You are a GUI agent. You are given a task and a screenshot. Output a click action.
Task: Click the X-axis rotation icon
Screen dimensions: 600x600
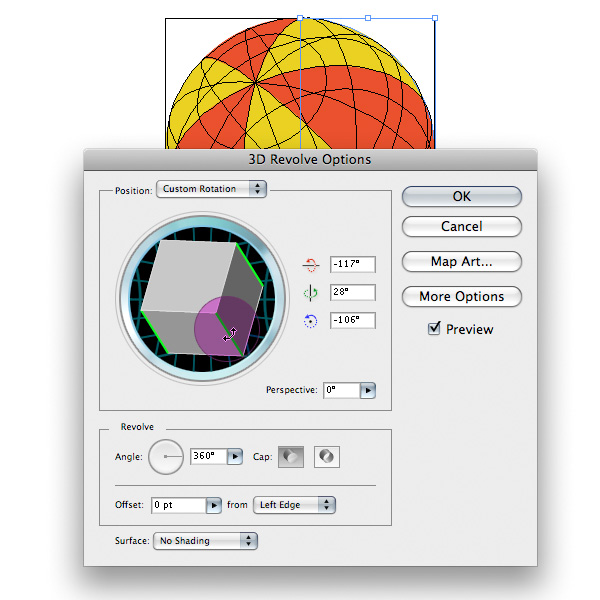[x=310, y=264]
